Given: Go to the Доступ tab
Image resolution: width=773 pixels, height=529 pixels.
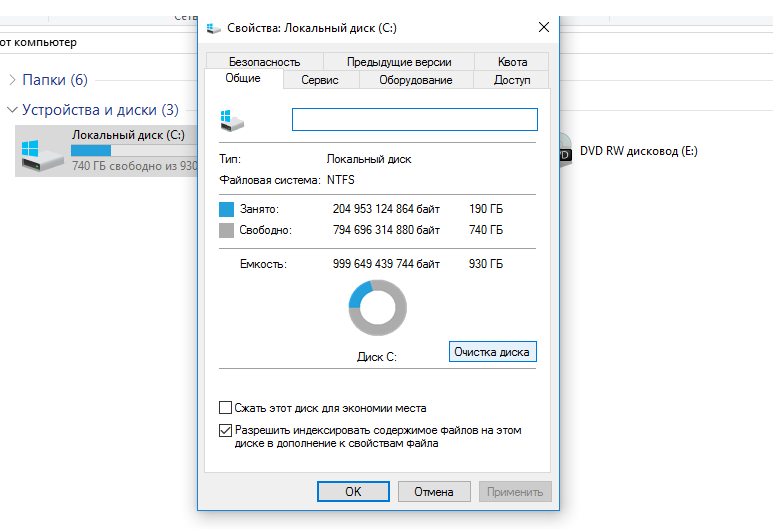Looking at the screenshot, I should click(512, 80).
